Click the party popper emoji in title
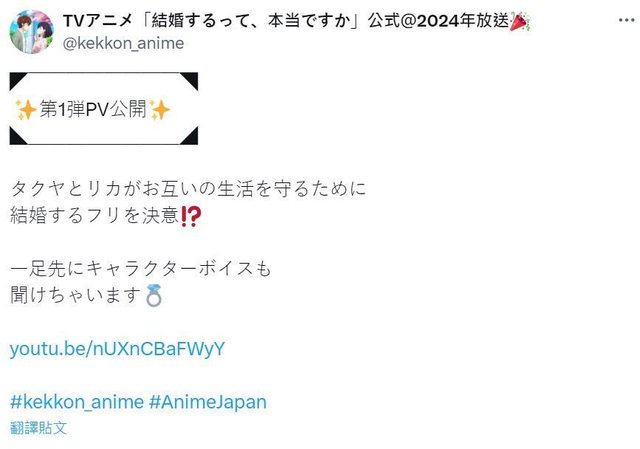The width and height of the screenshot is (640, 449). coord(520,21)
